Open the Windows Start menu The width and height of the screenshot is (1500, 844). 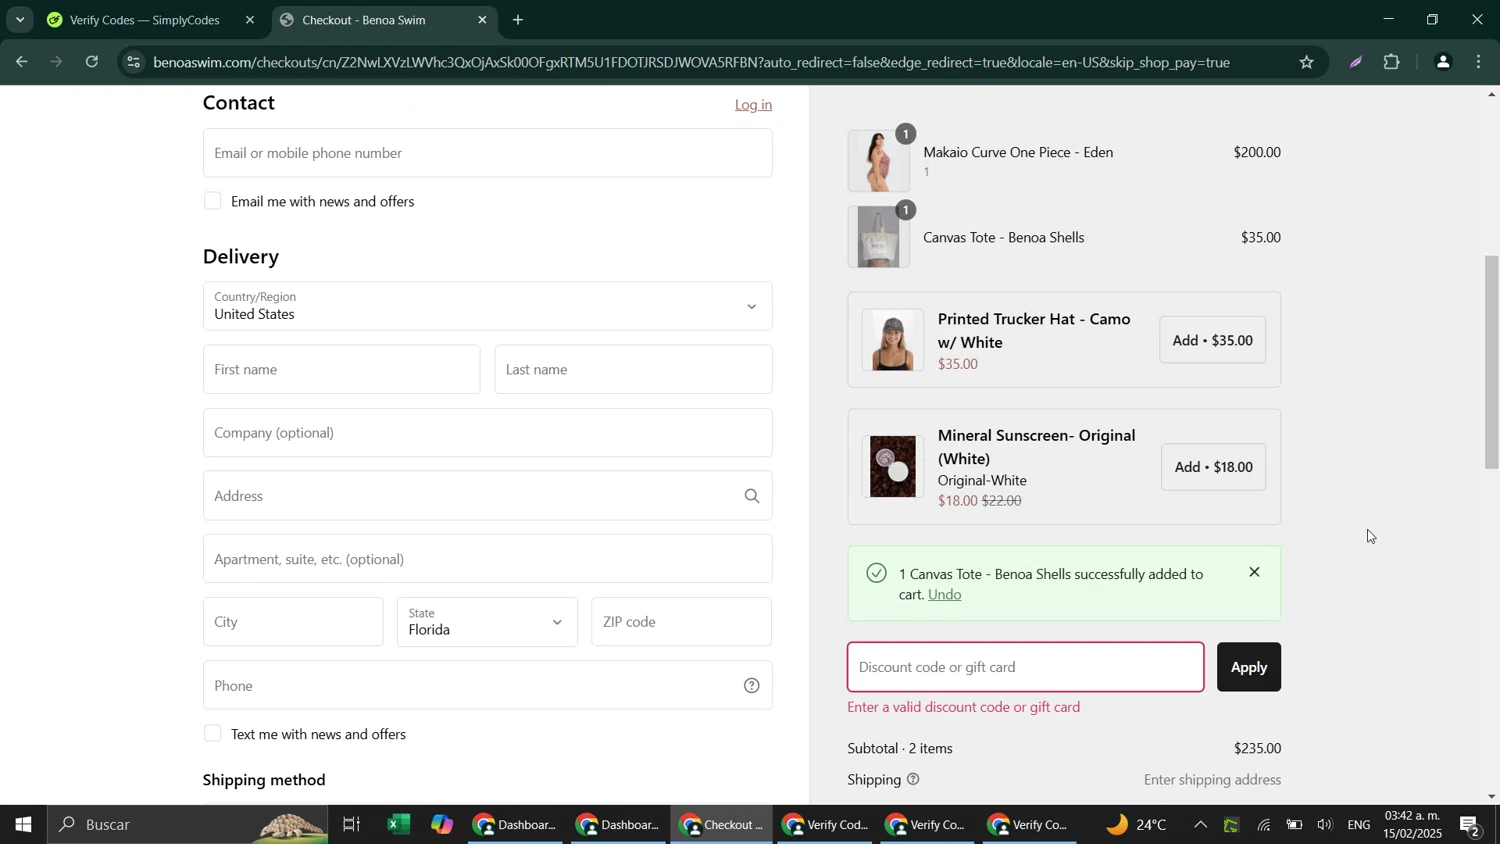click(x=22, y=825)
